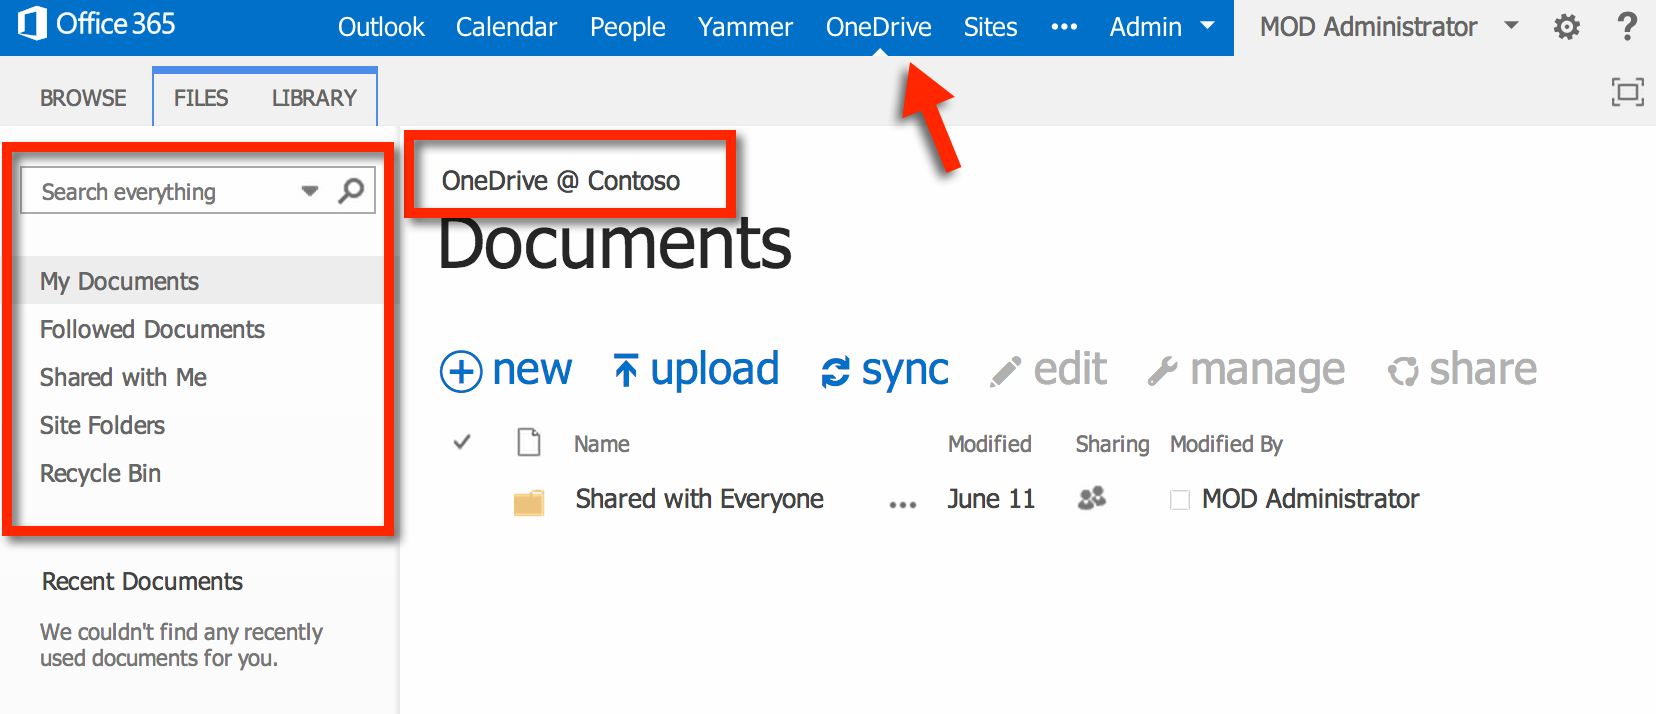
Task: Open Yammer from the top navigation
Action: click(745, 27)
